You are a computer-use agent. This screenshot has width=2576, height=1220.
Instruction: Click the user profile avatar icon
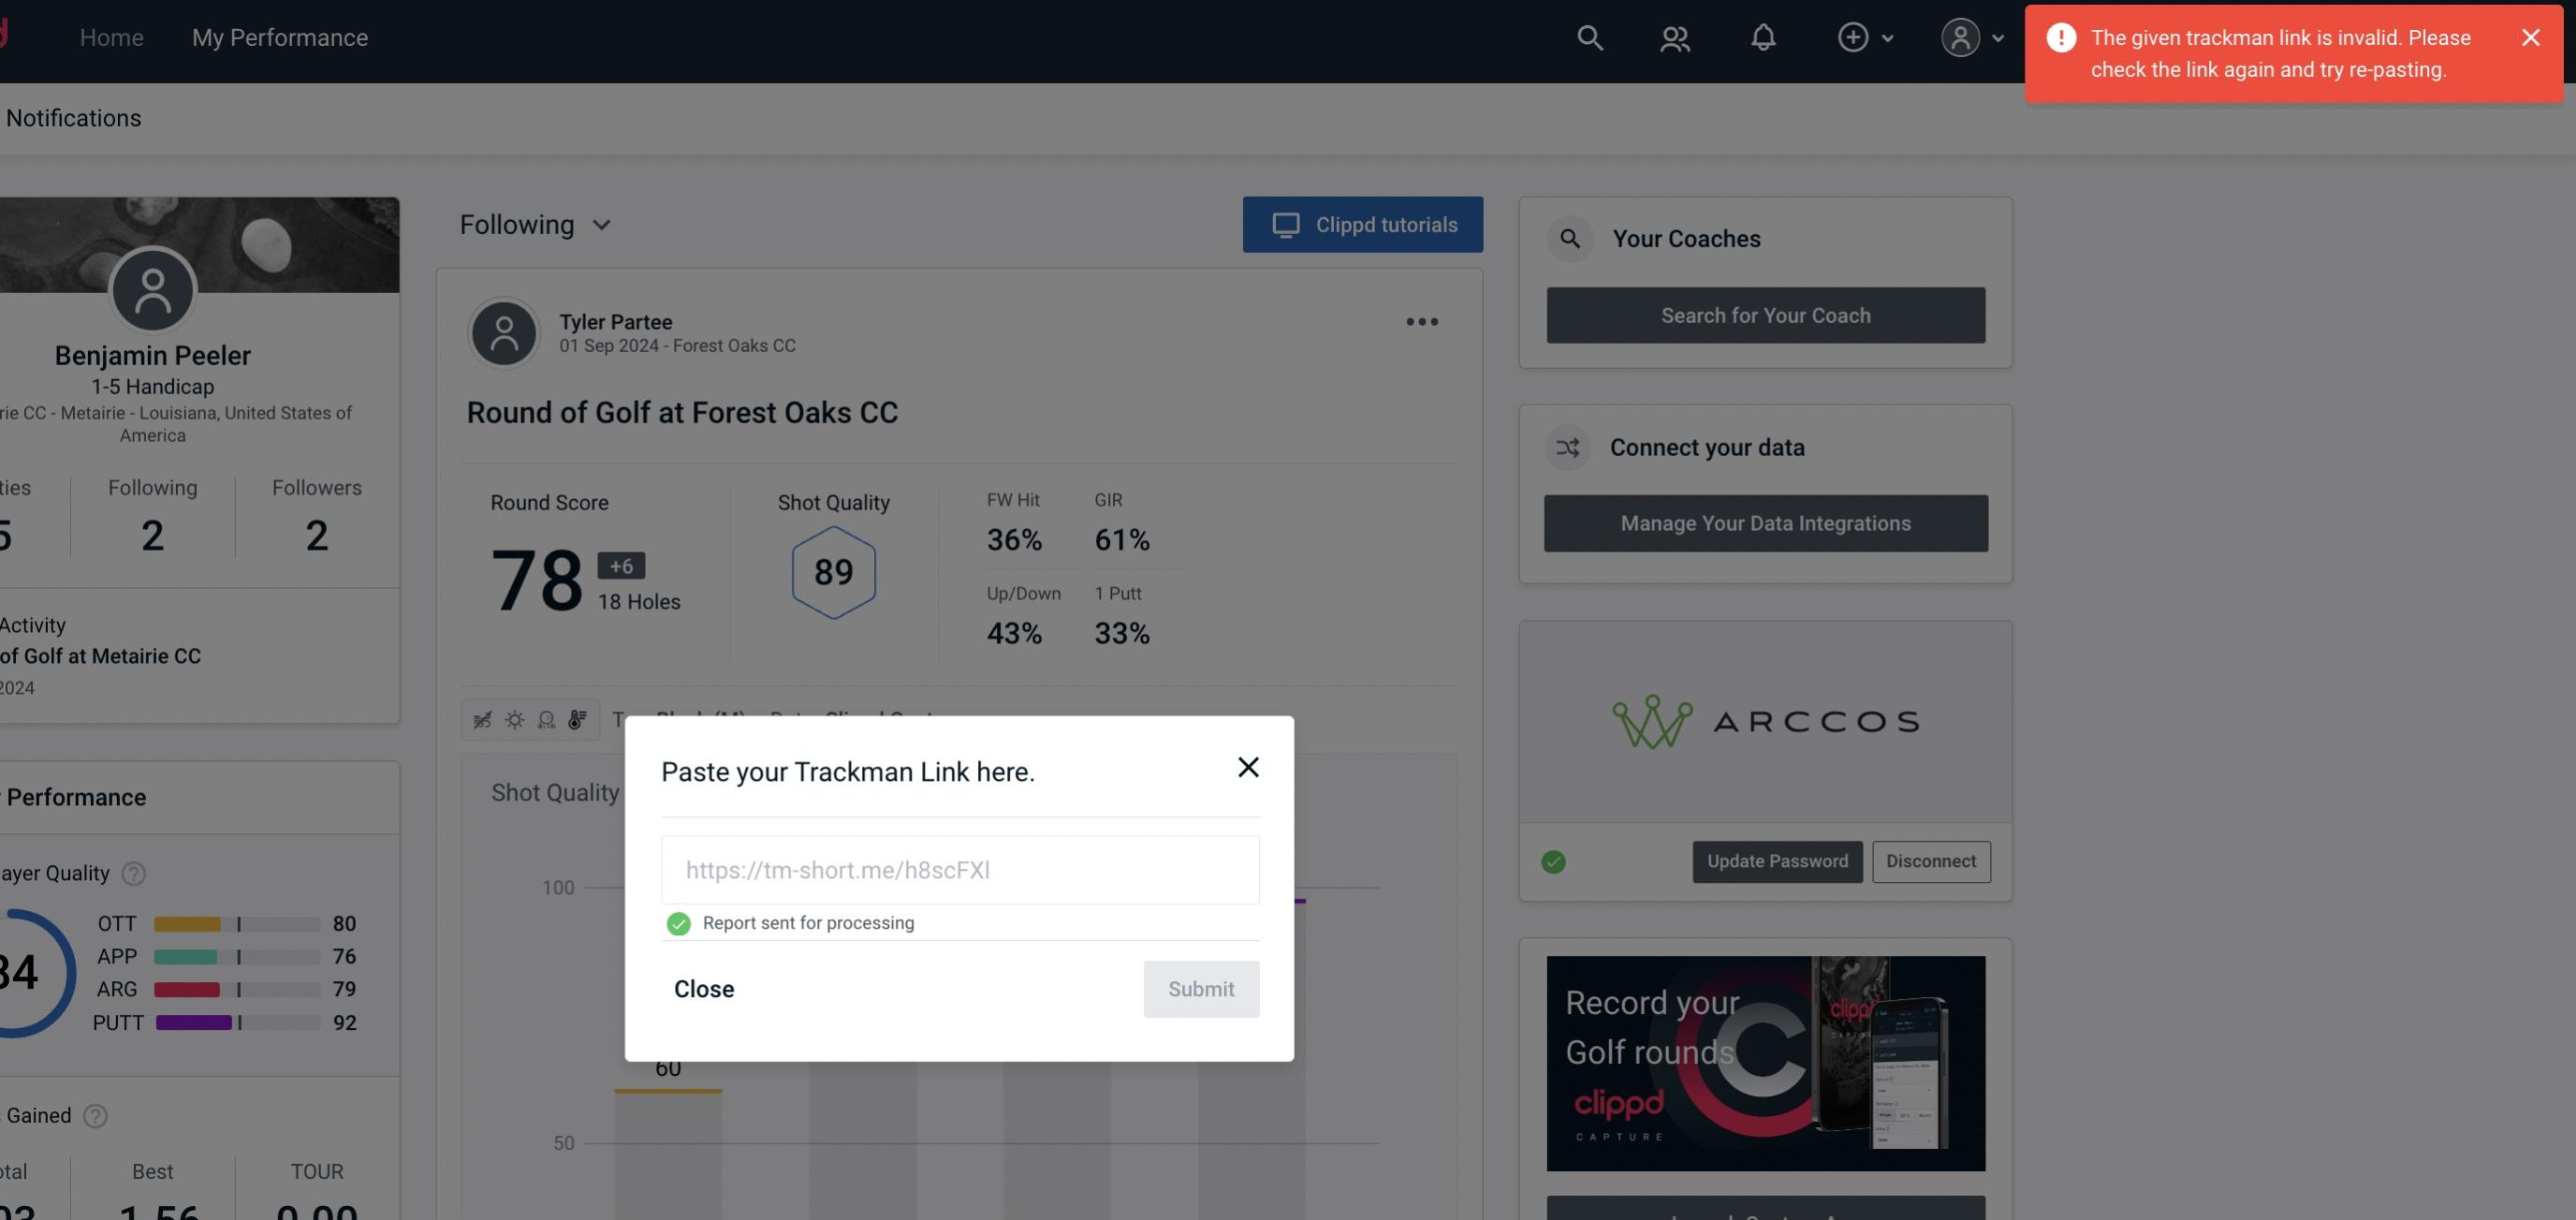pyautogui.click(x=1960, y=35)
